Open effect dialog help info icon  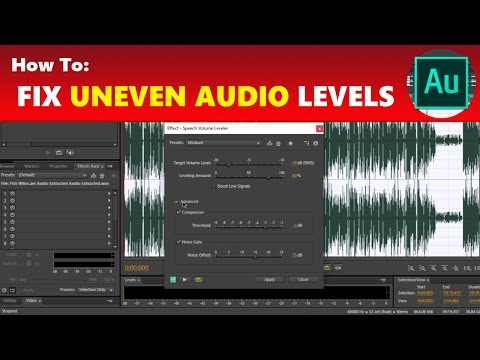(x=316, y=143)
